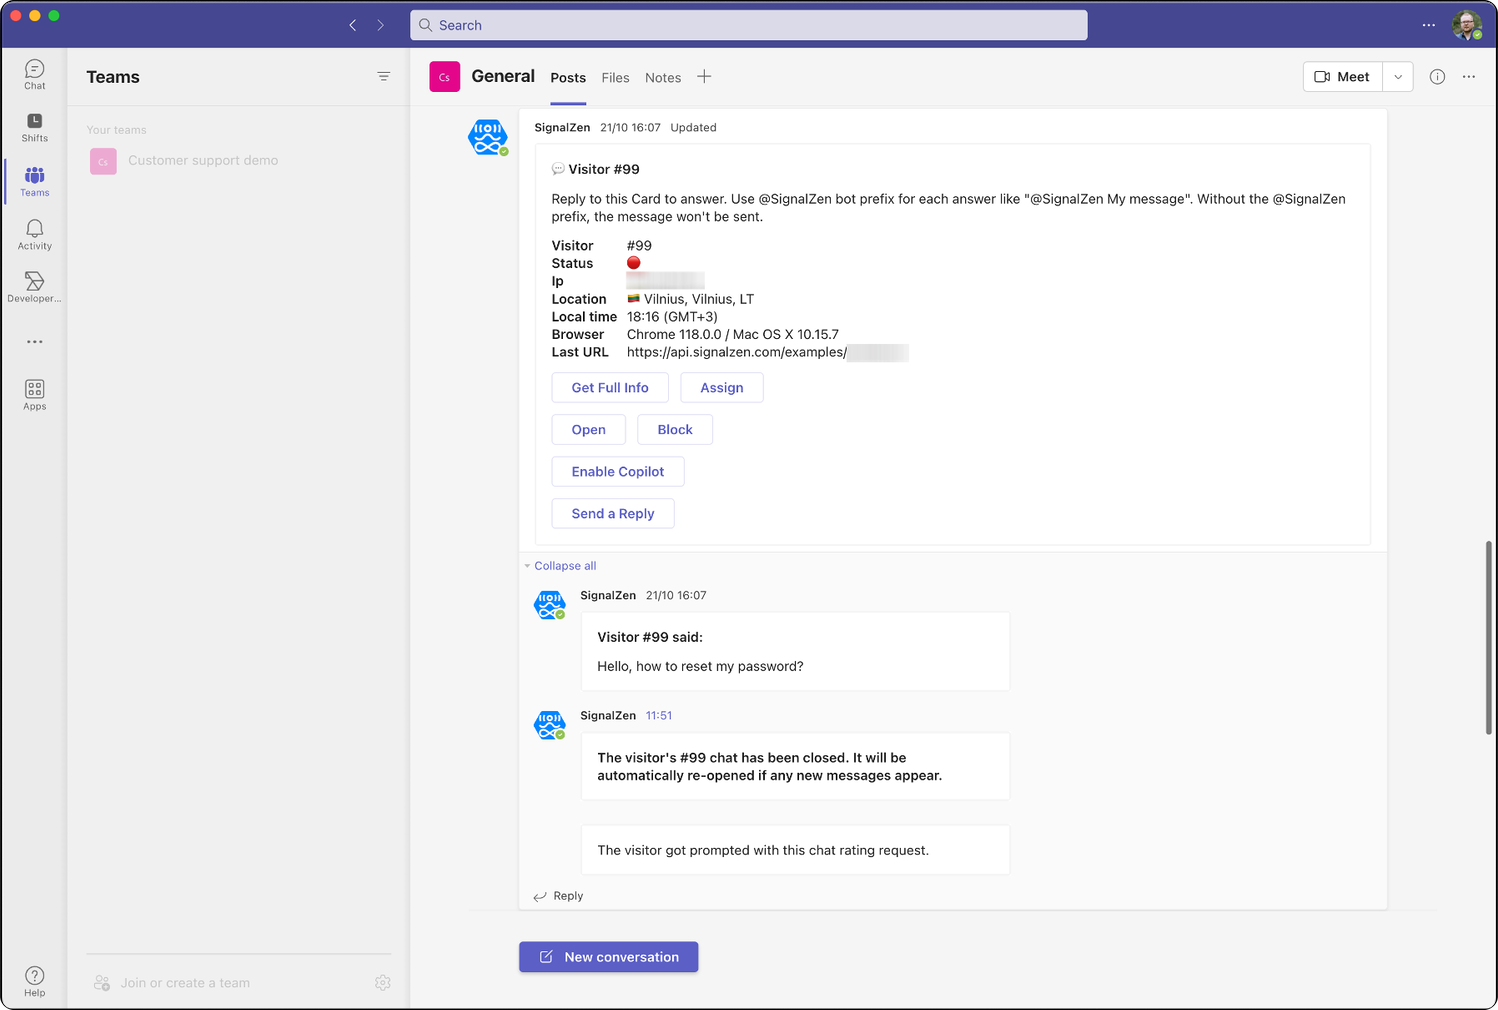This screenshot has width=1498, height=1010.
Task: Click the Open button on card
Action: pyautogui.click(x=589, y=430)
